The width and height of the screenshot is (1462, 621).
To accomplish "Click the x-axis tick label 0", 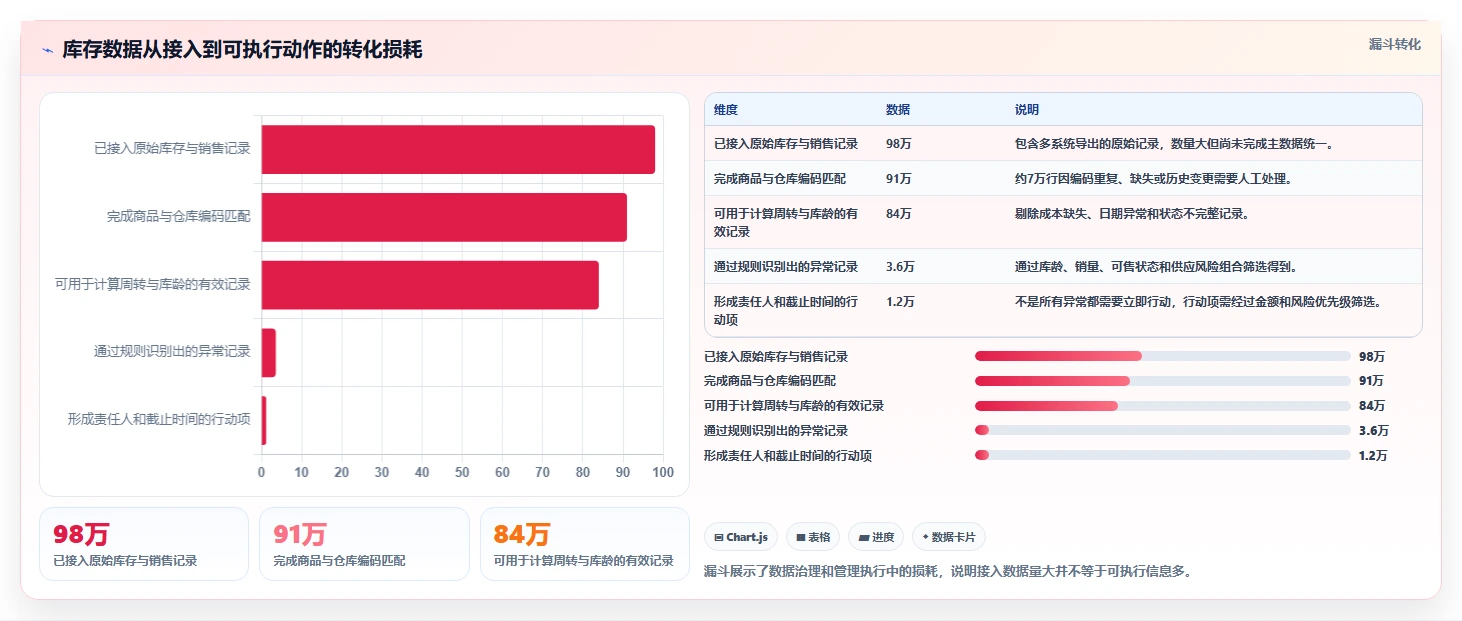I will (262, 472).
